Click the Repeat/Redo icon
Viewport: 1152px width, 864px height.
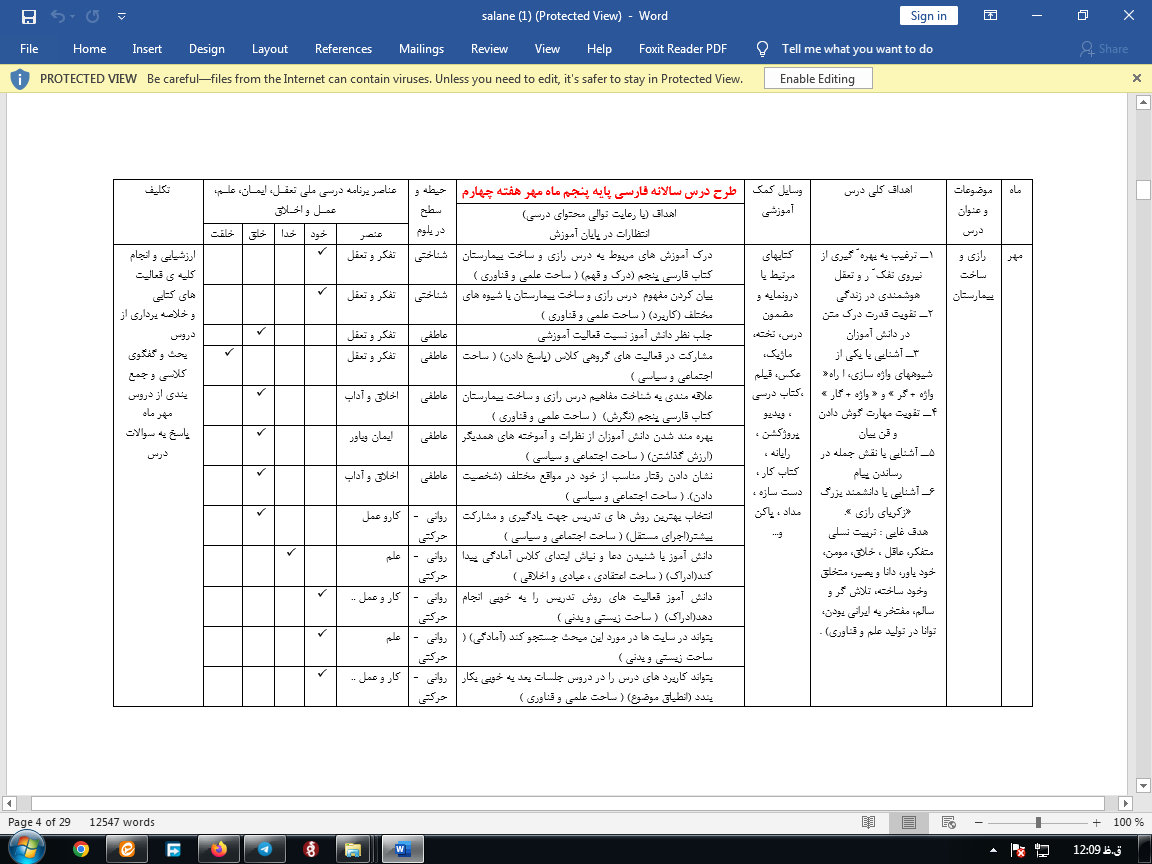[93, 16]
